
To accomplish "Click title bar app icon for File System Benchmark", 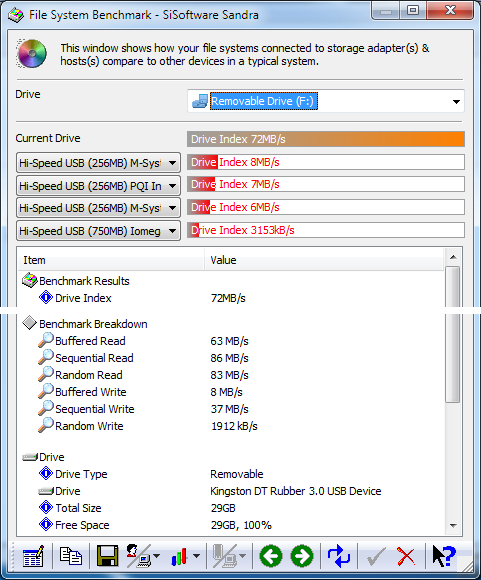I will [16, 15].
